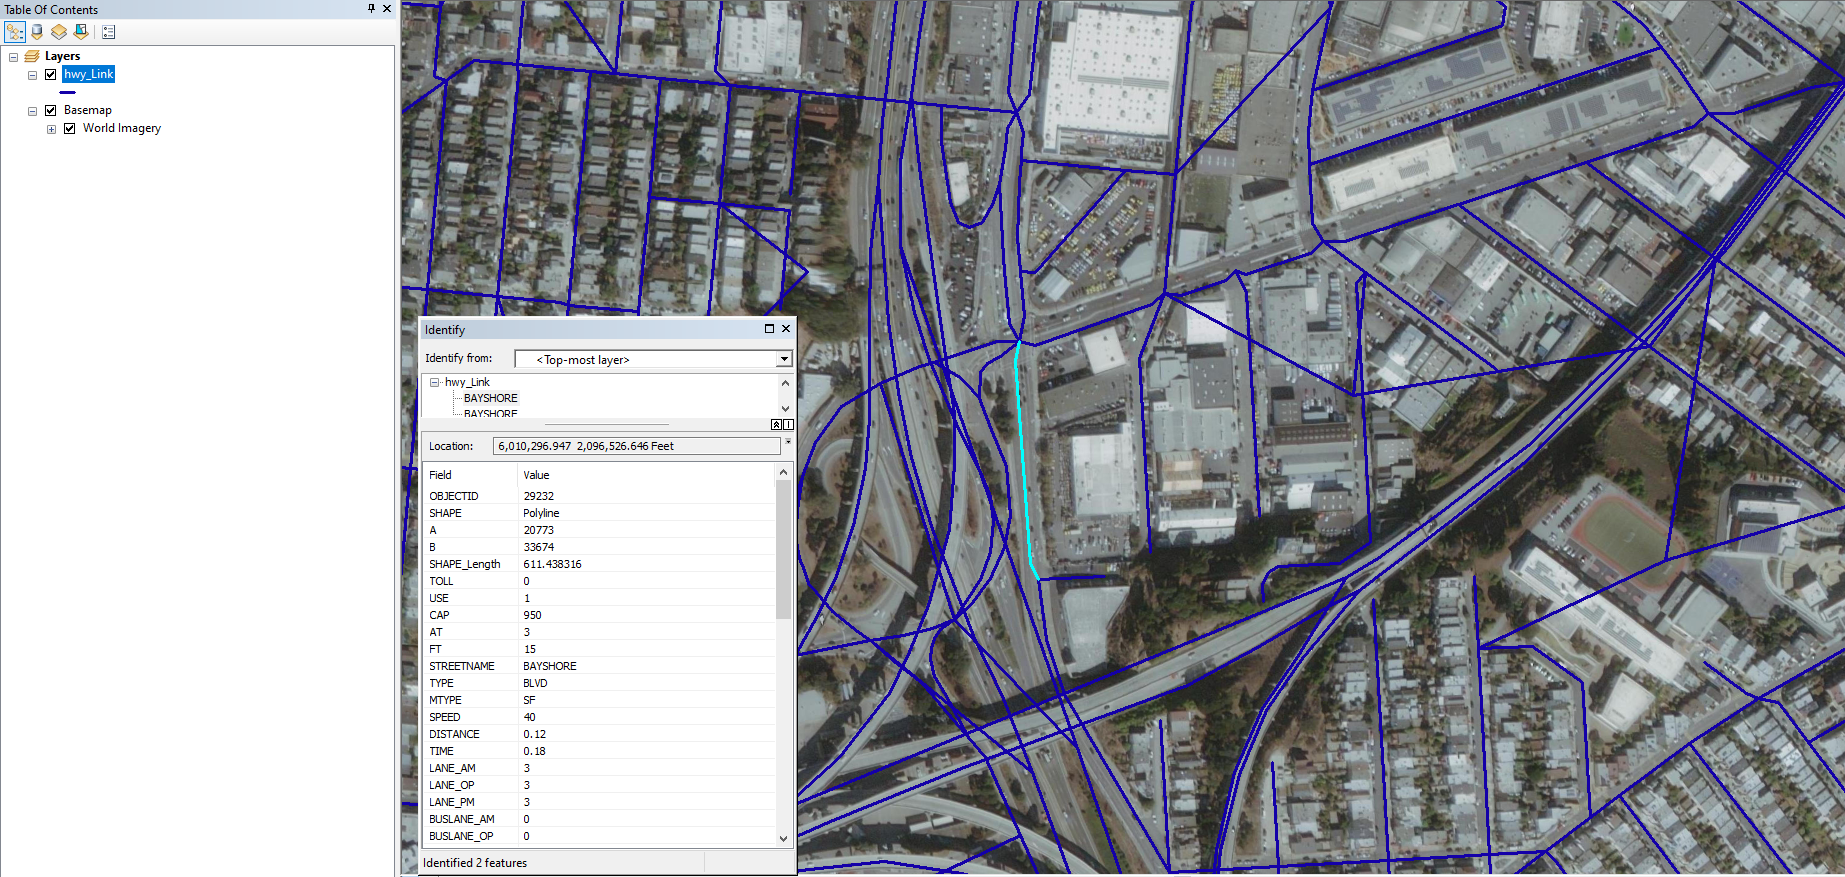Click the BUSLANE_AM field name

(x=462, y=819)
